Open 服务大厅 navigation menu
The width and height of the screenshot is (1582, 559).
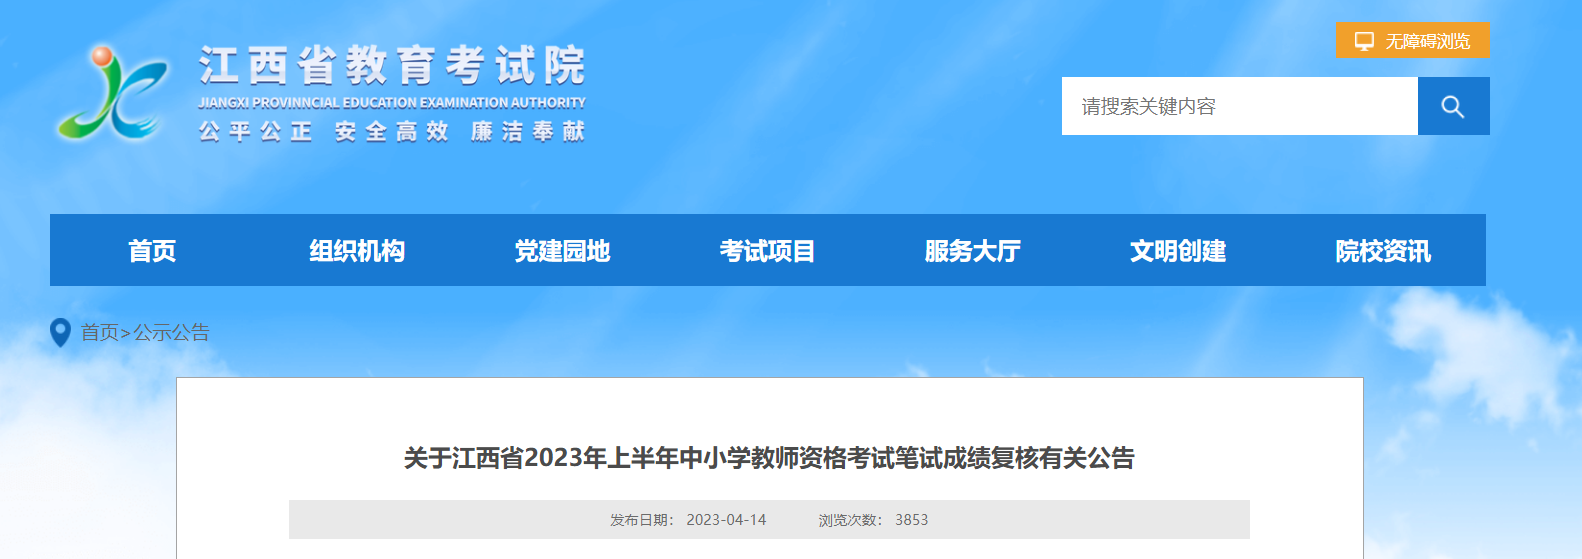coord(972,251)
